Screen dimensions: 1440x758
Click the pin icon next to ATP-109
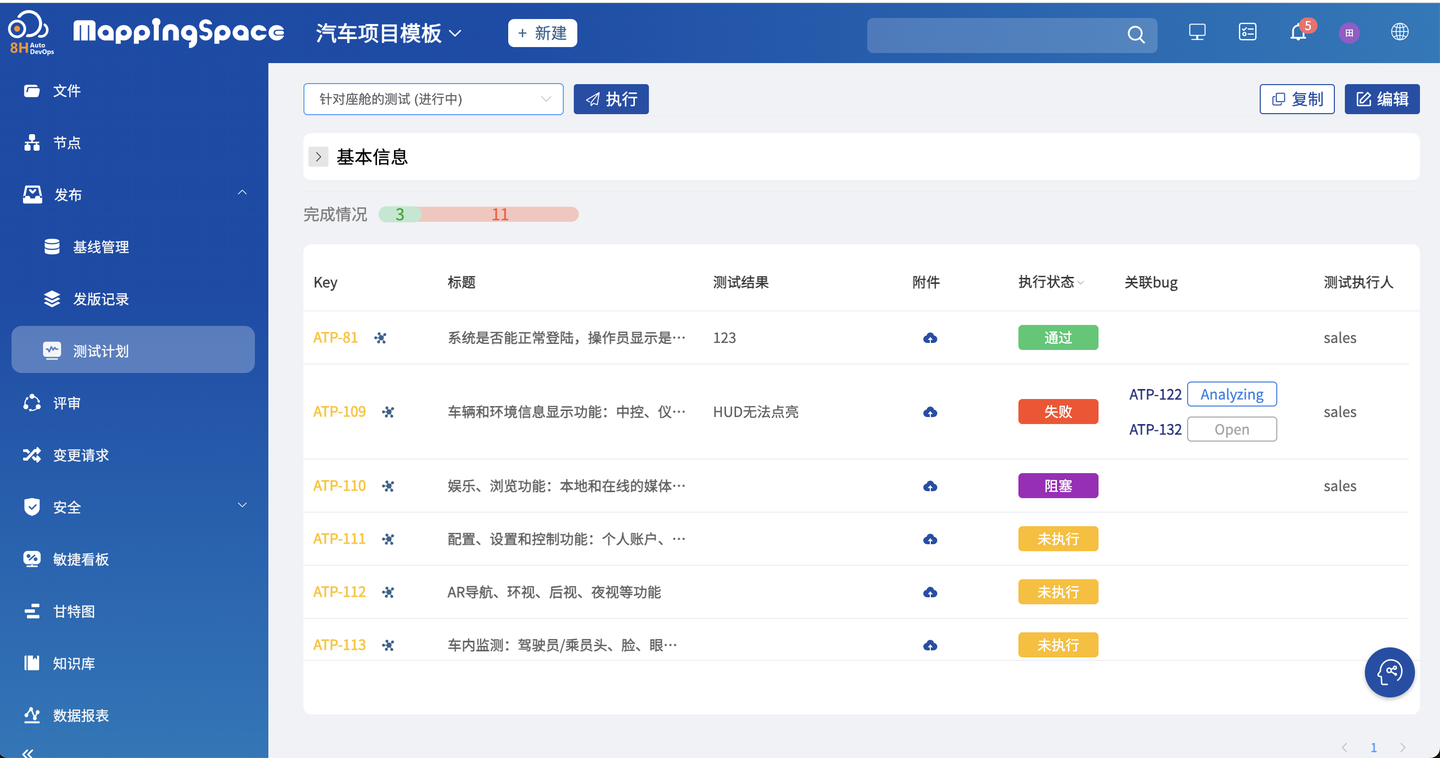point(389,412)
